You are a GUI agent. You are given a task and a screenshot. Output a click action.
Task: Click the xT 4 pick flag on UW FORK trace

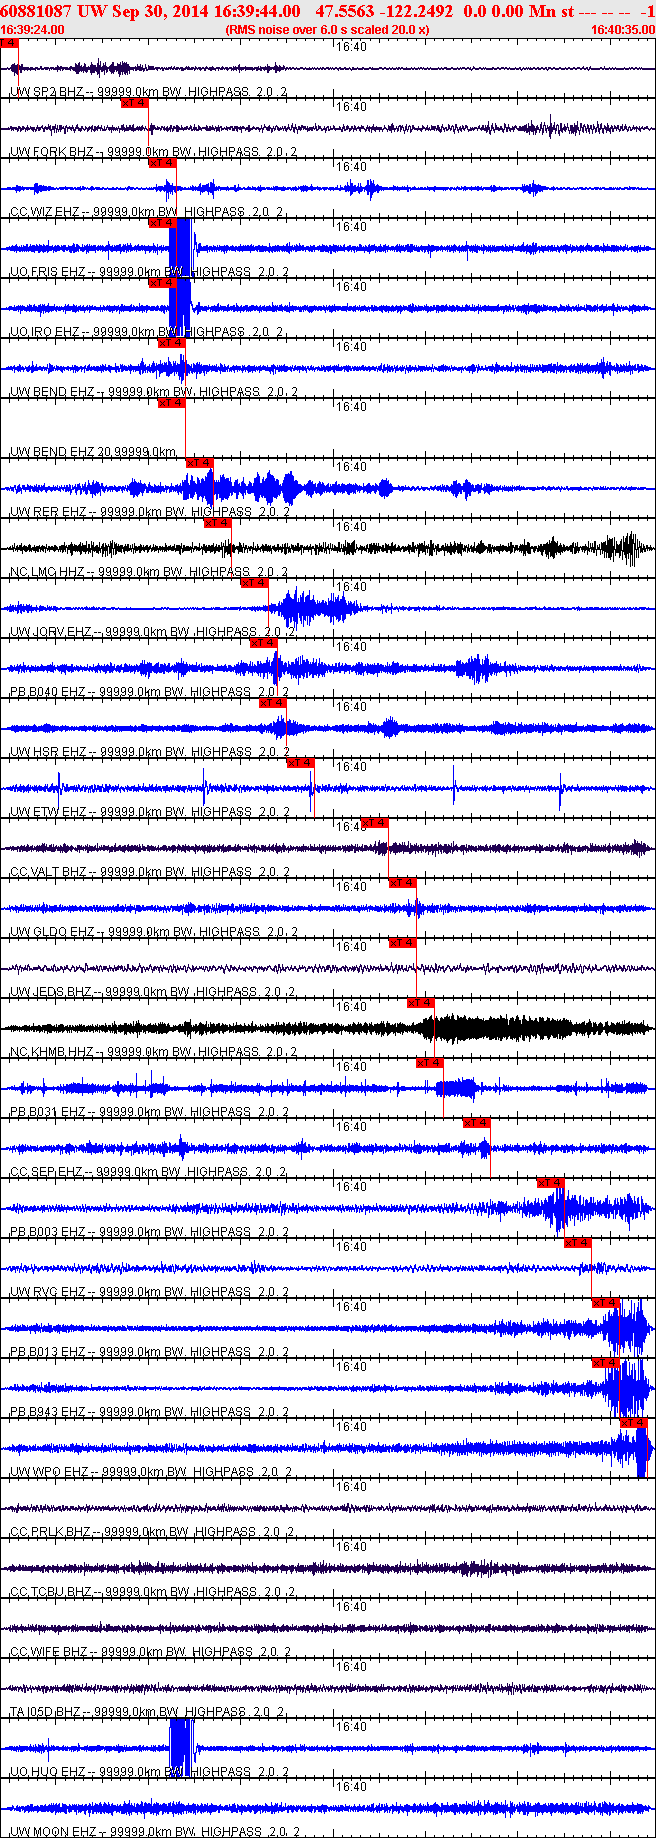point(135,103)
